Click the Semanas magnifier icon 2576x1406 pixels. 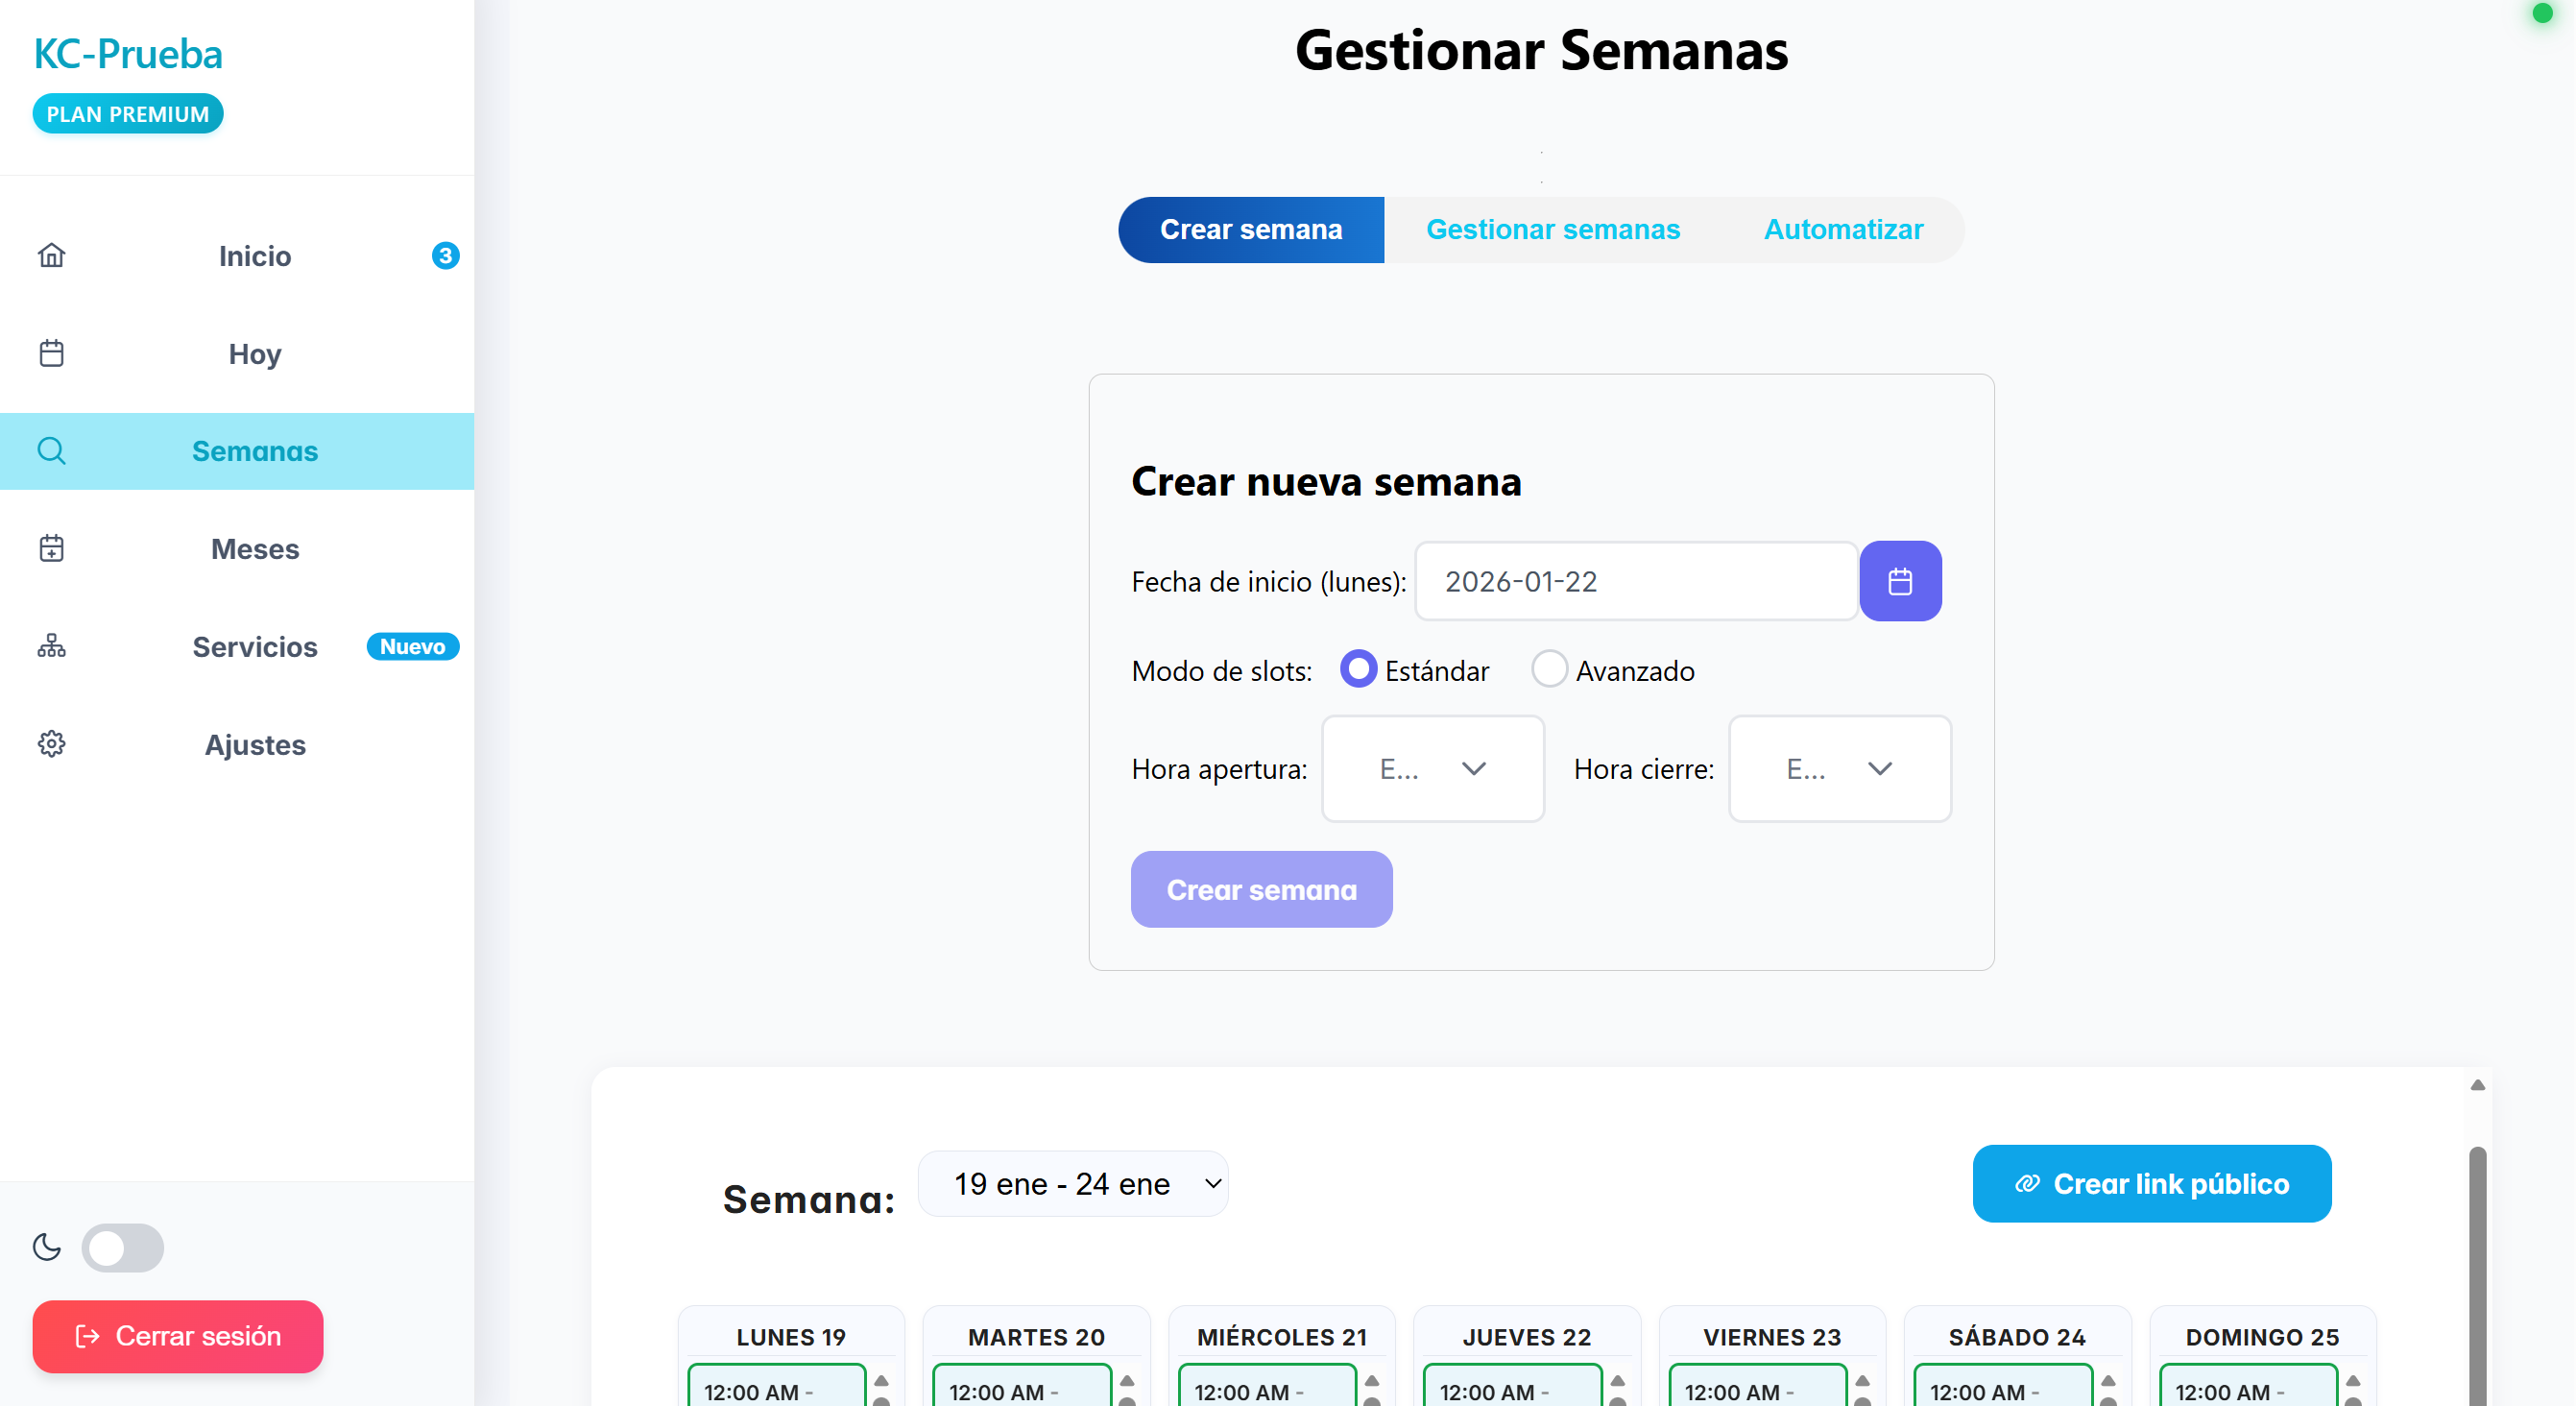click(52, 451)
